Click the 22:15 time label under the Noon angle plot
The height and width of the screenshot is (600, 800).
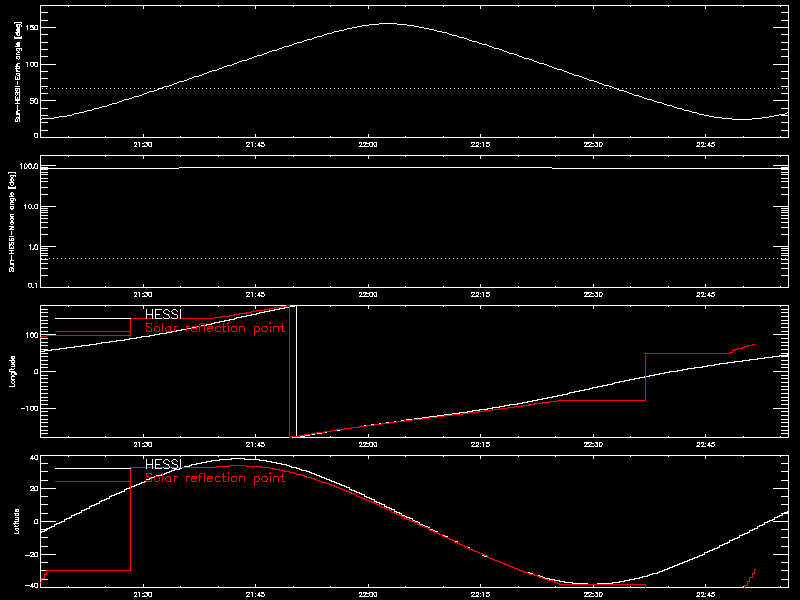[480, 295]
